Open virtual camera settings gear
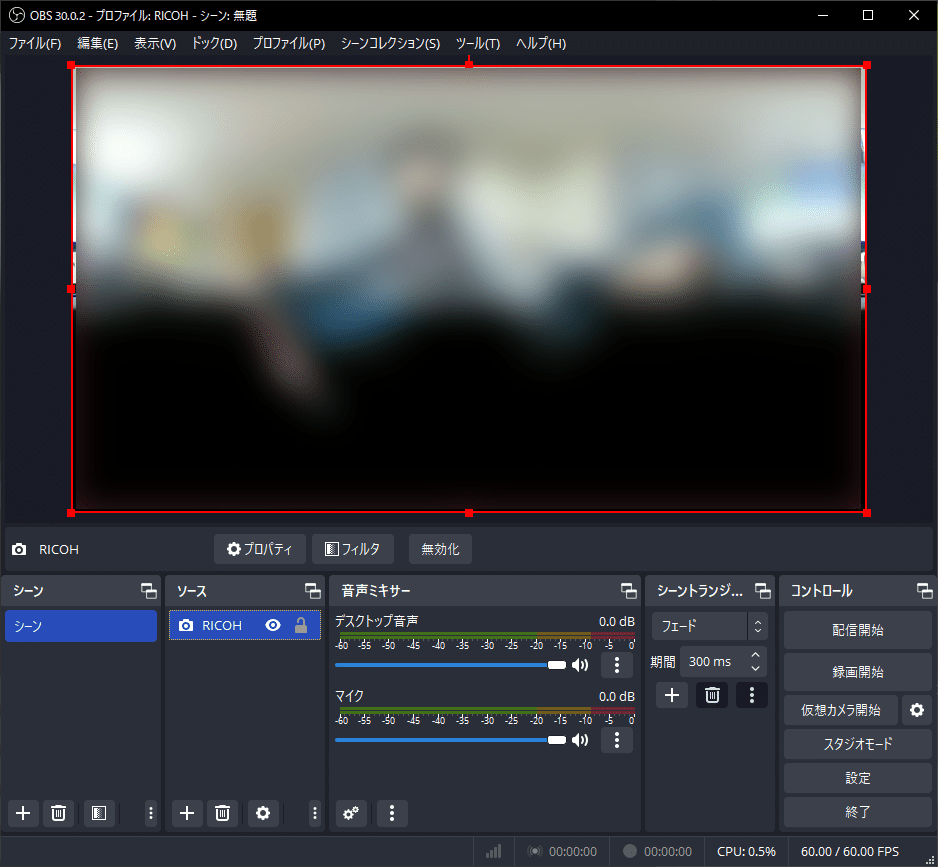This screenshot has width=938, height=867. click(x=917, y=710)
